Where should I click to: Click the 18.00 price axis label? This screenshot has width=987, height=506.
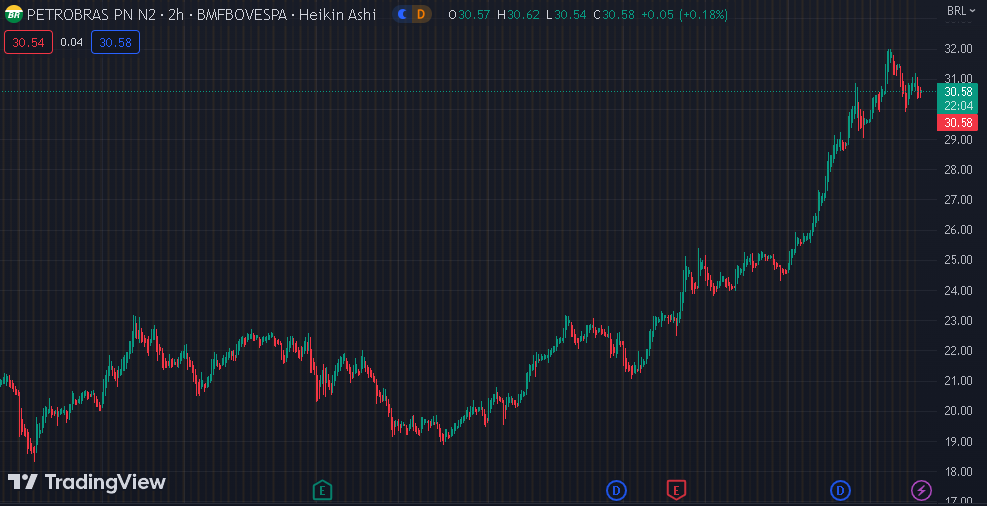click(960, 471)
